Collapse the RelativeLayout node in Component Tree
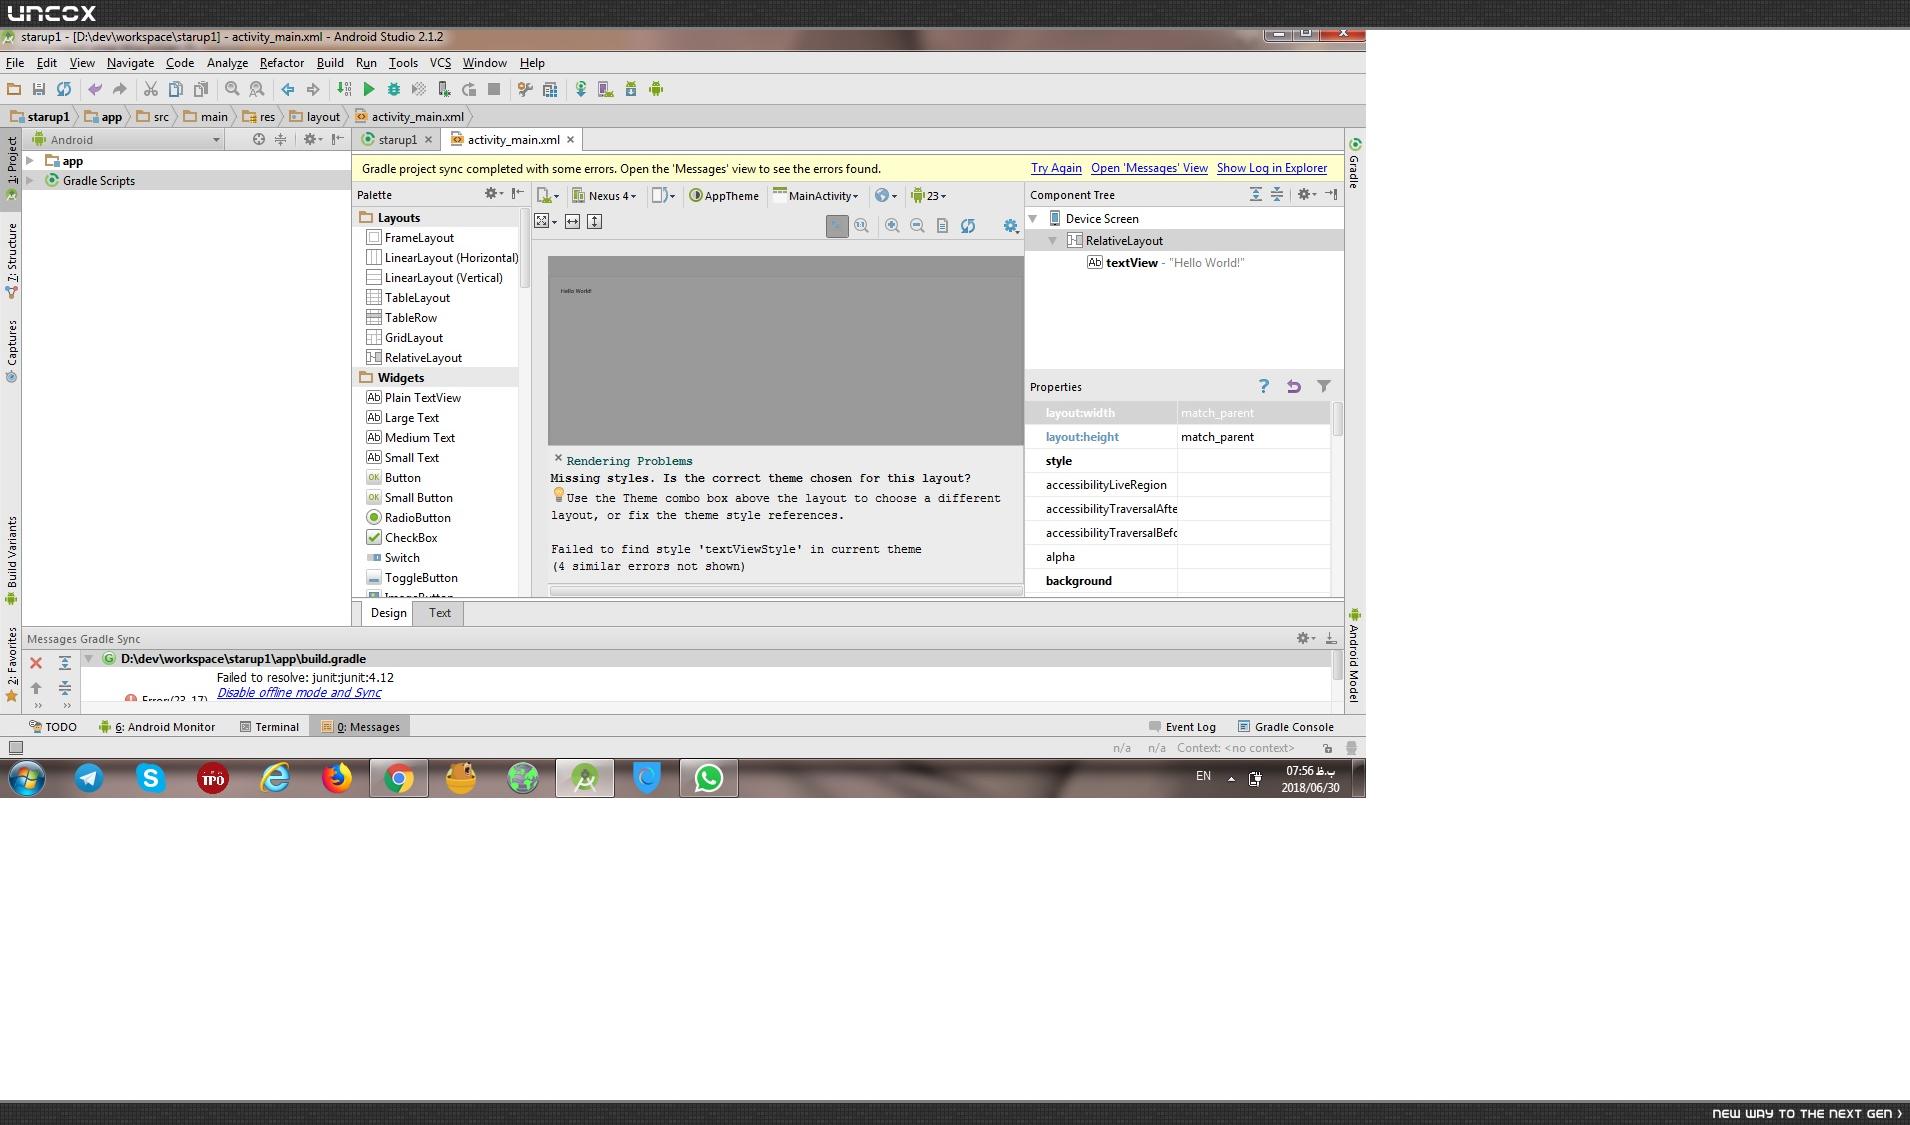Viewport: 1910px width, 1125px height. pos(1052,241)
